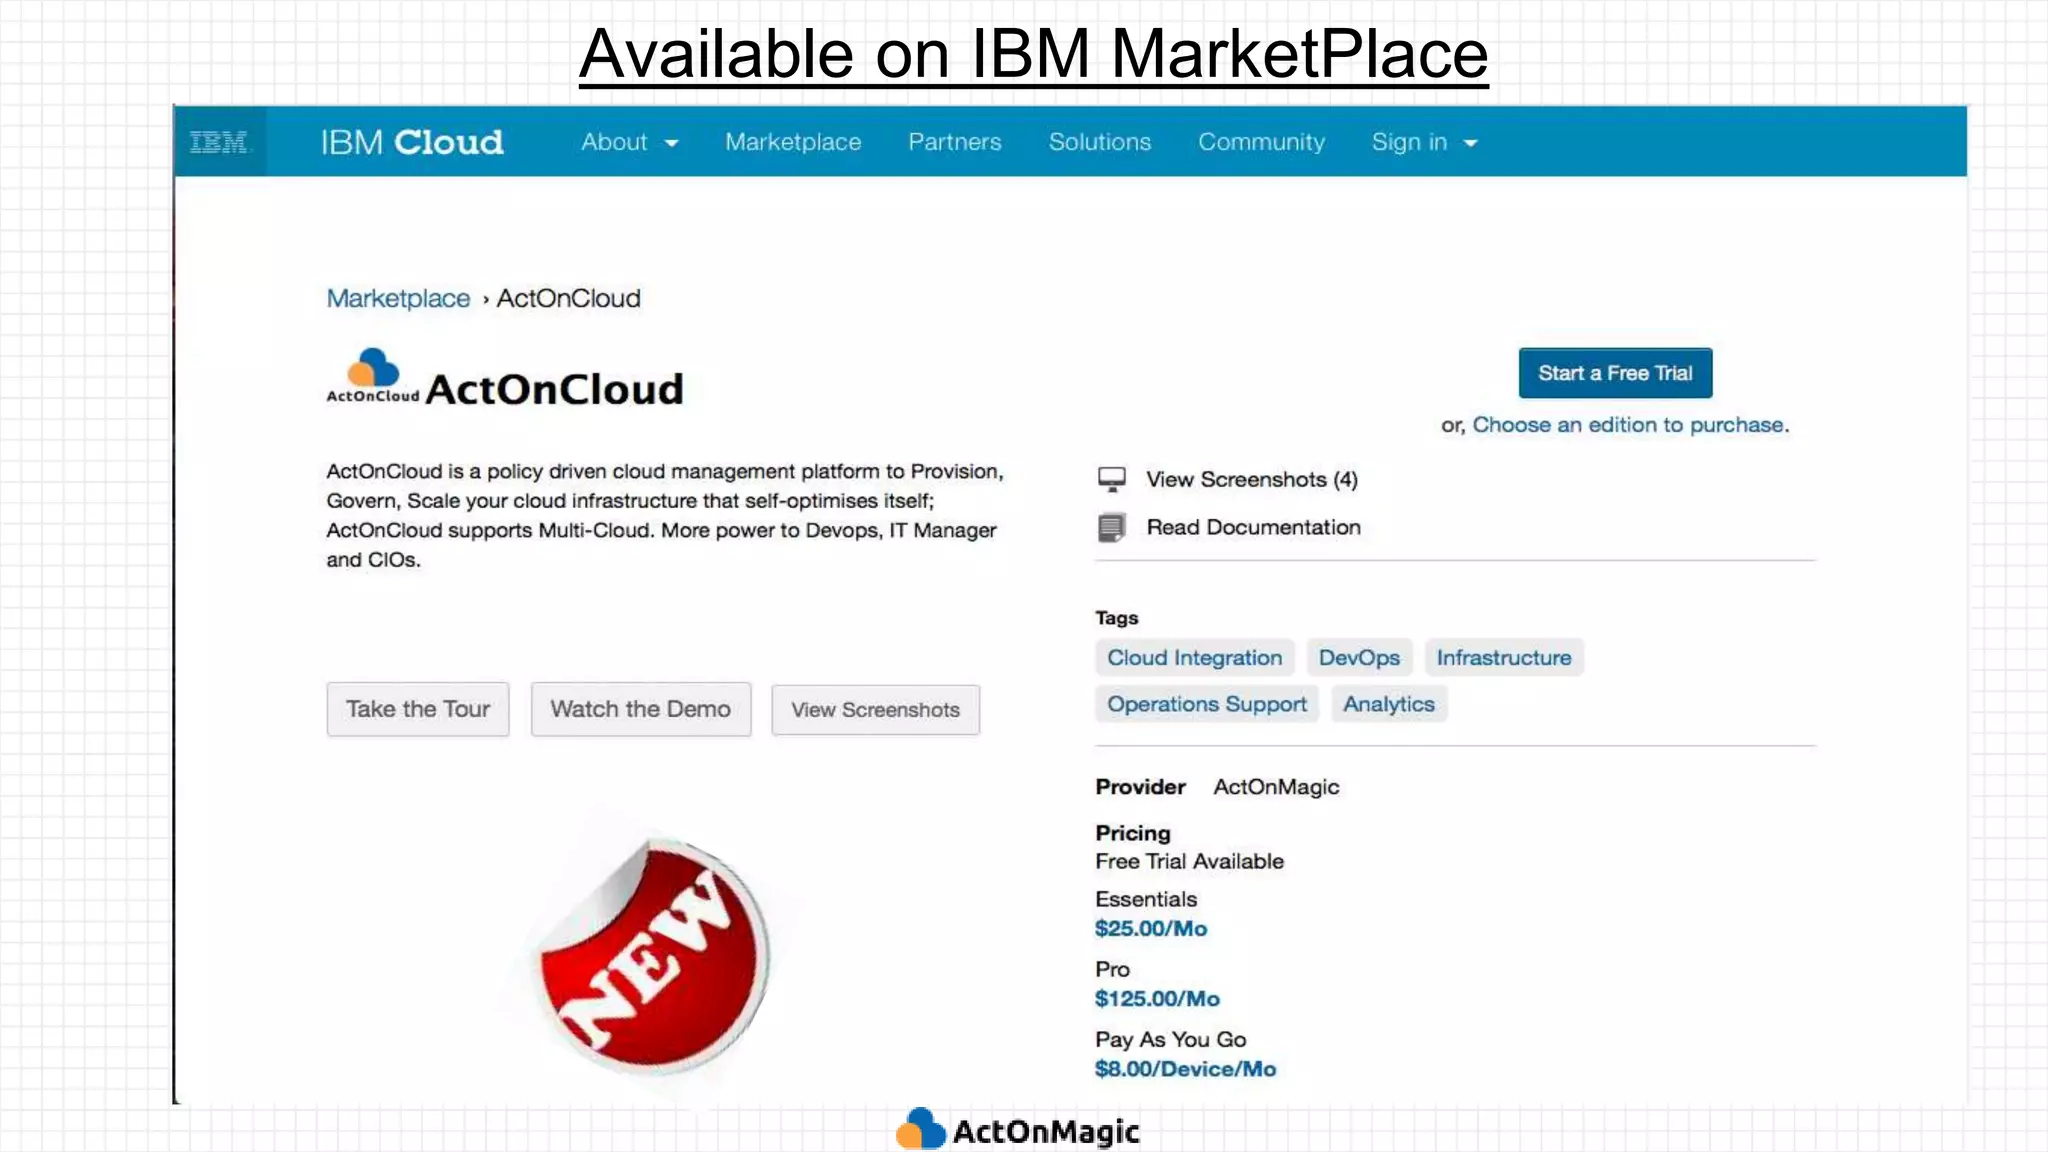Screen dimensions: 2048x1152
Task: Click the ActOnCloud cloud logo icon
Action: (373, 375)
